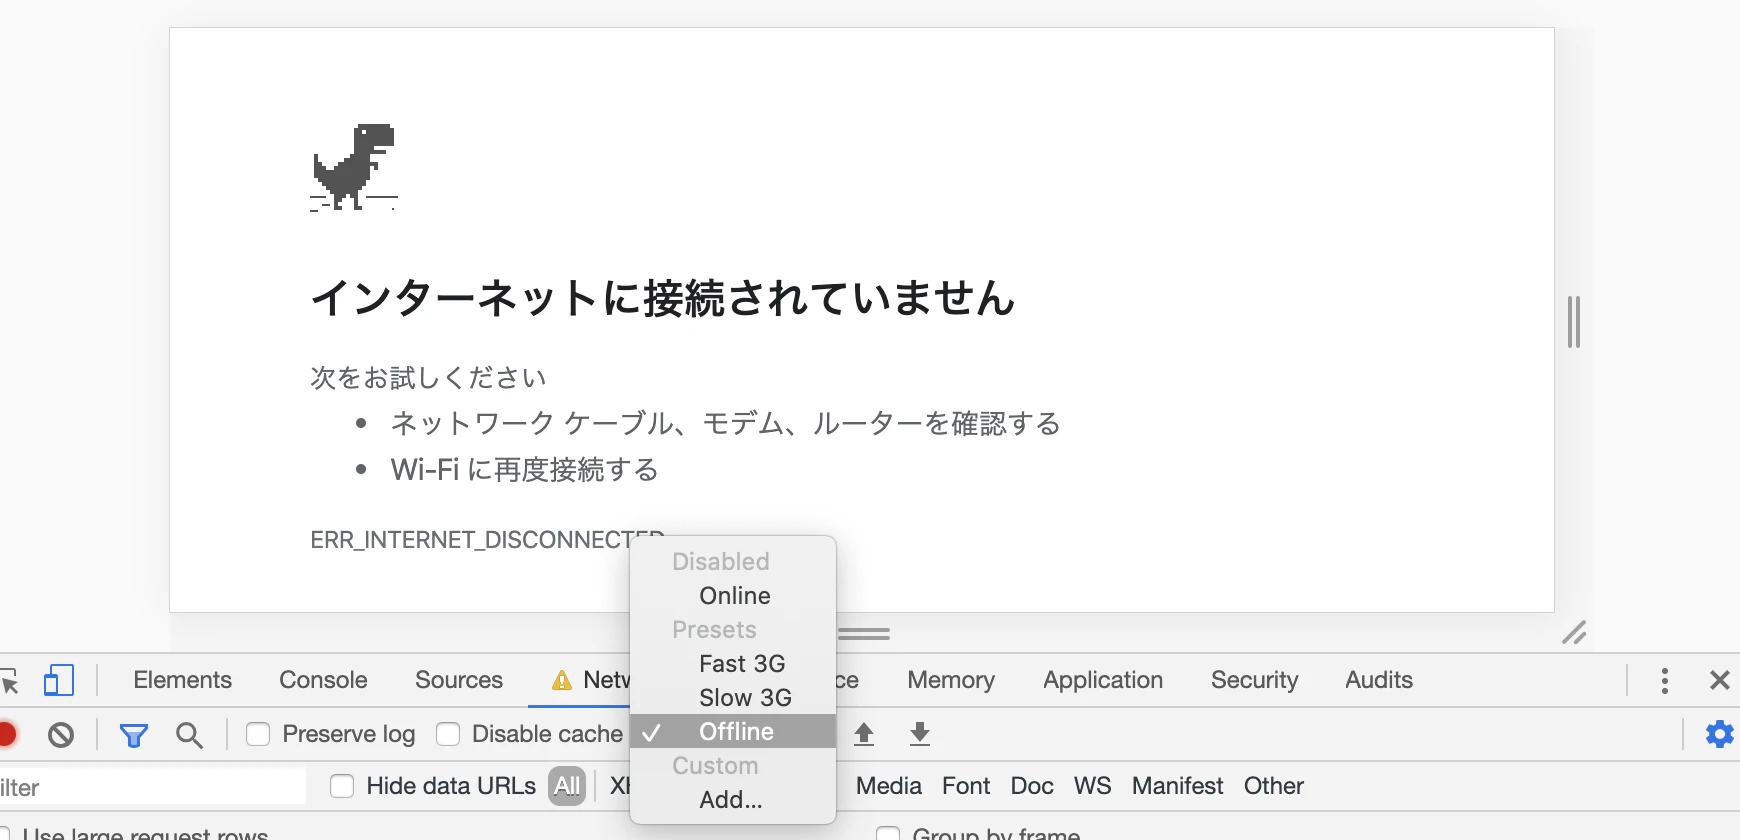
Task: Click the viewport corner resize handle
Action: (x=1574, y=633)
